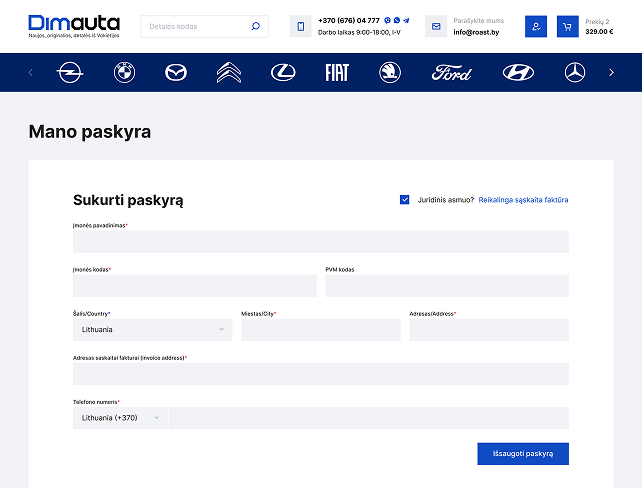Open the phone country code dropdown

pyautogui.click(x=120, y=418)
